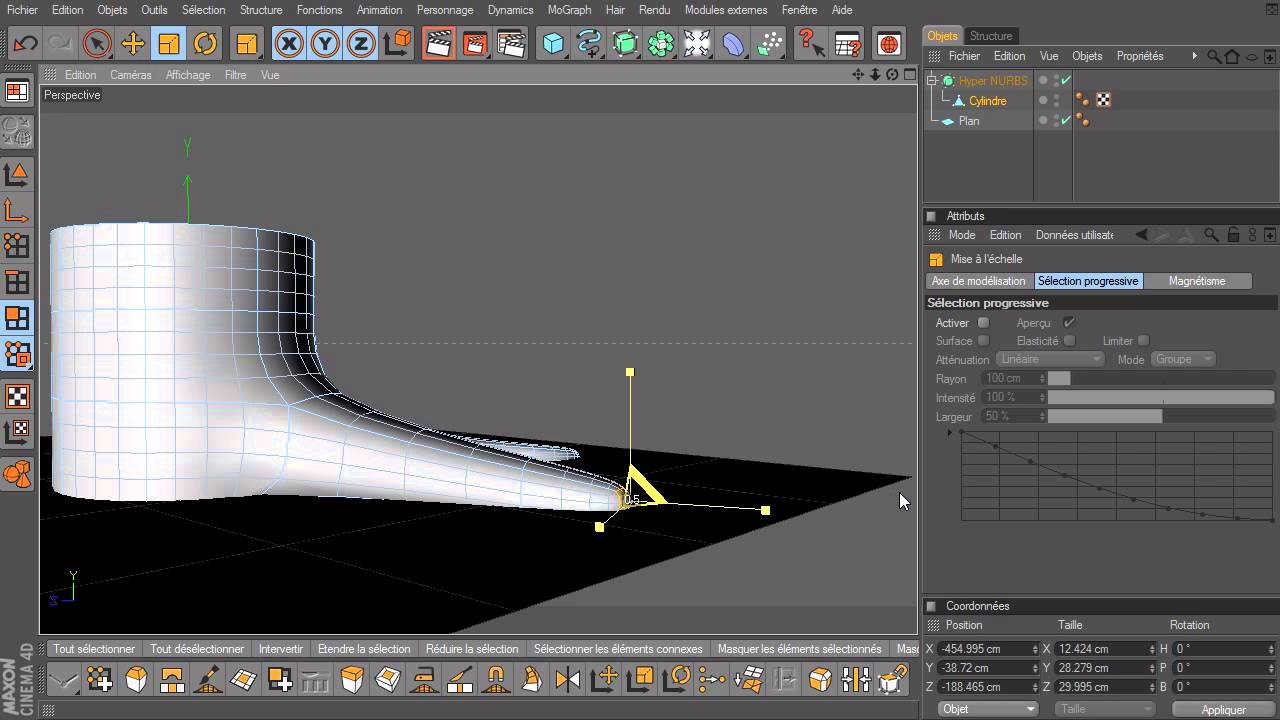Viewport: 1280px width, 720px height.
Task: Uncheck the Aperçu checkbox
Action: tap(1069, 322)
